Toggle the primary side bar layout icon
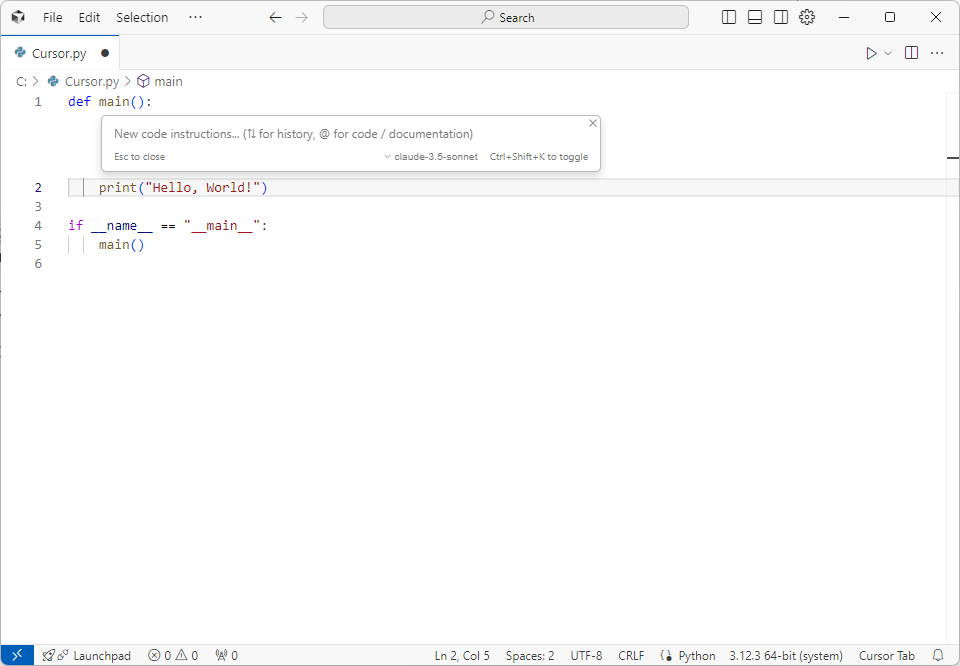The image size is (960, 666). 729,17
